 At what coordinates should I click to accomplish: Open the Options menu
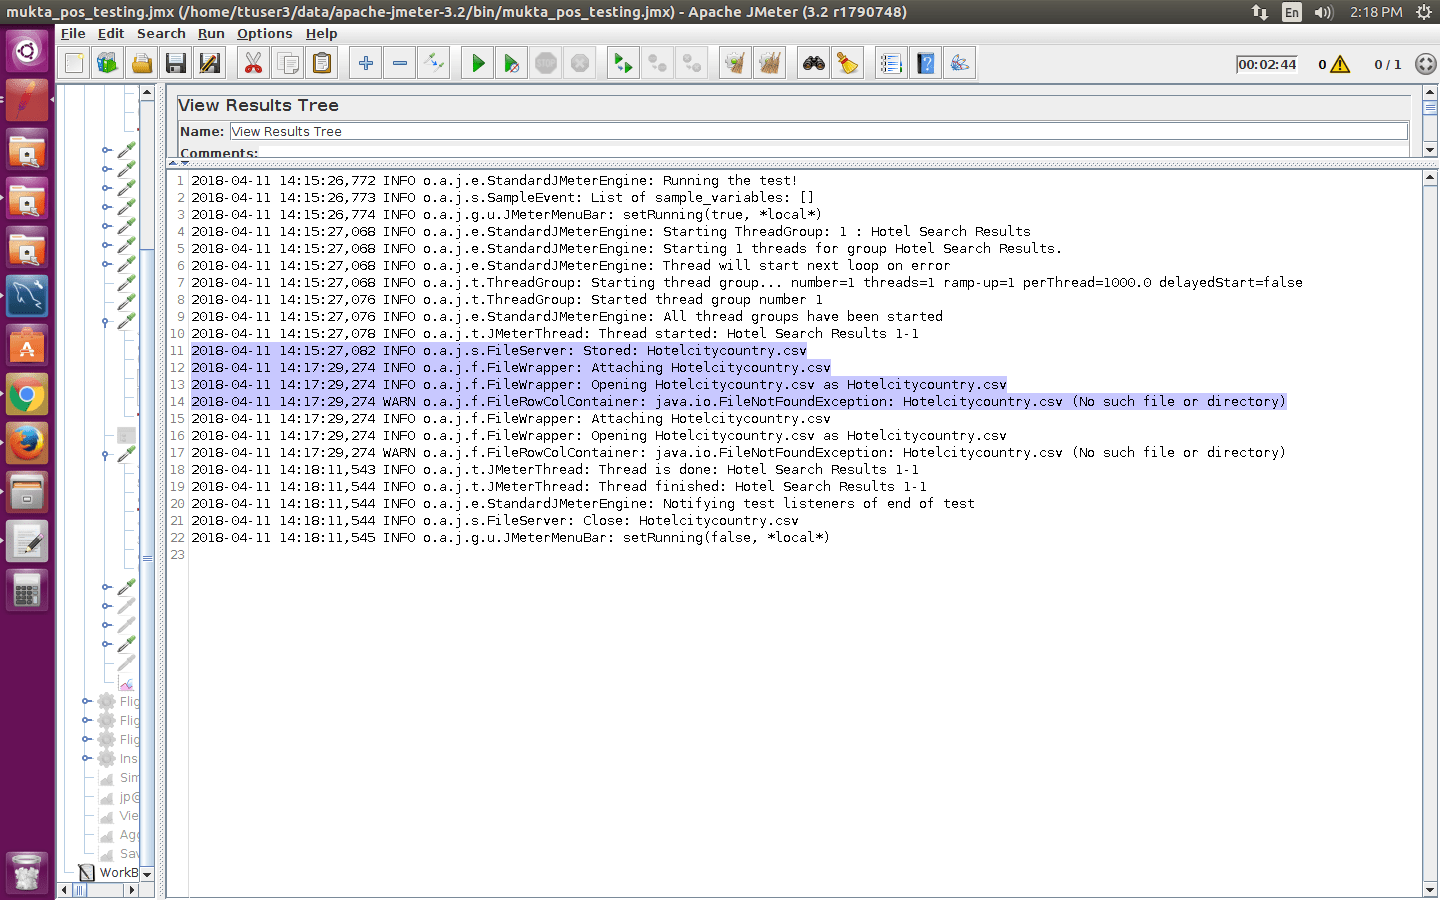click(264, 33)
